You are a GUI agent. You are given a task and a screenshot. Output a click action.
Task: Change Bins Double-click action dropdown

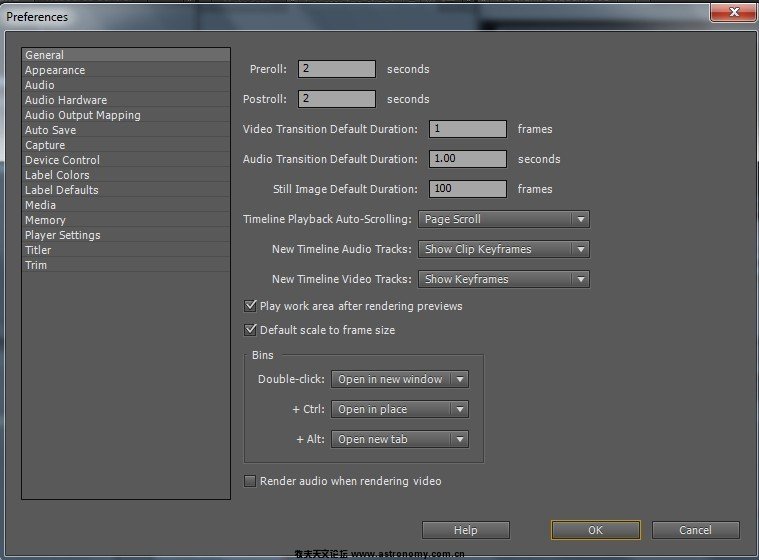400,379
